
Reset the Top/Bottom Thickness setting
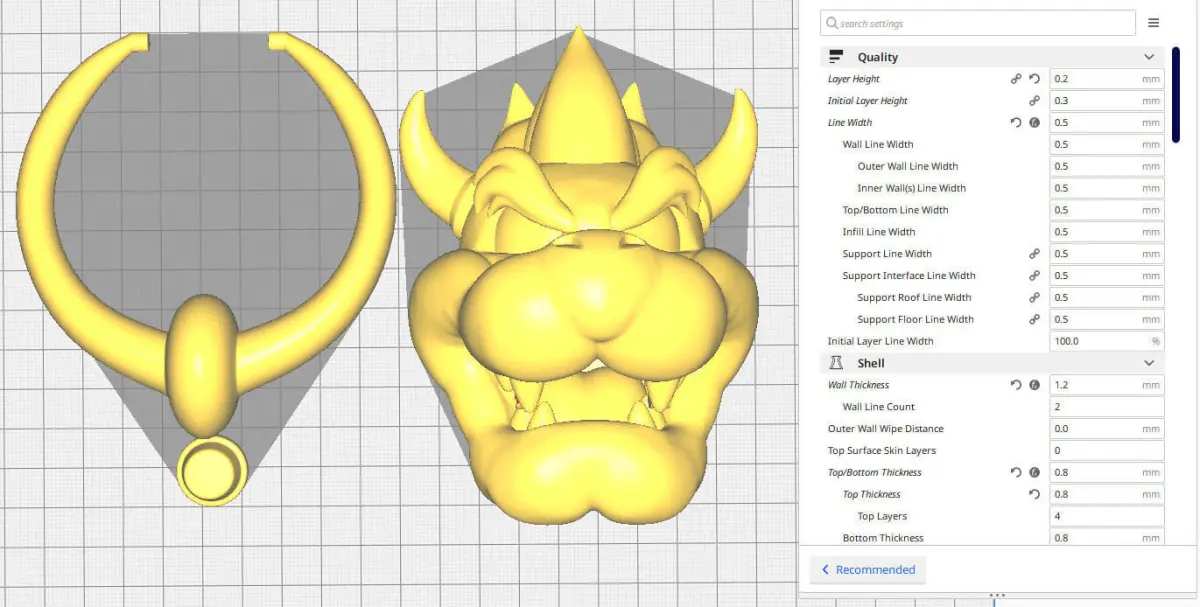pos(1016,473)
